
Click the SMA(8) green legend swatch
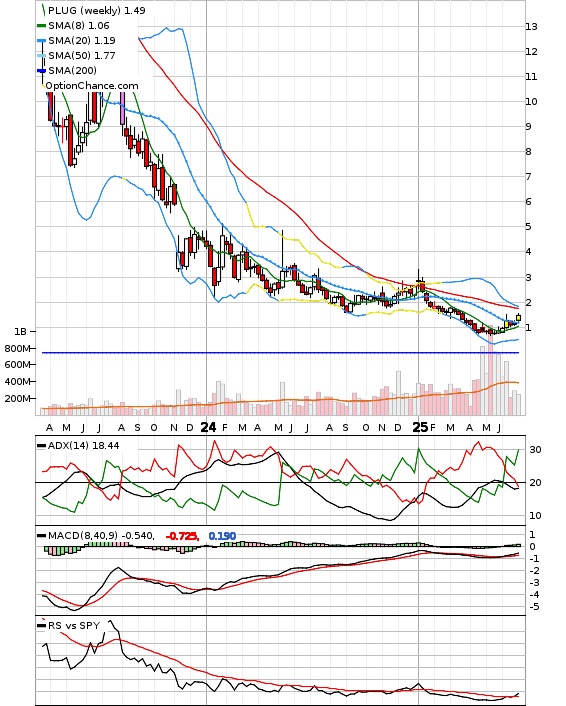pos(41,26)
